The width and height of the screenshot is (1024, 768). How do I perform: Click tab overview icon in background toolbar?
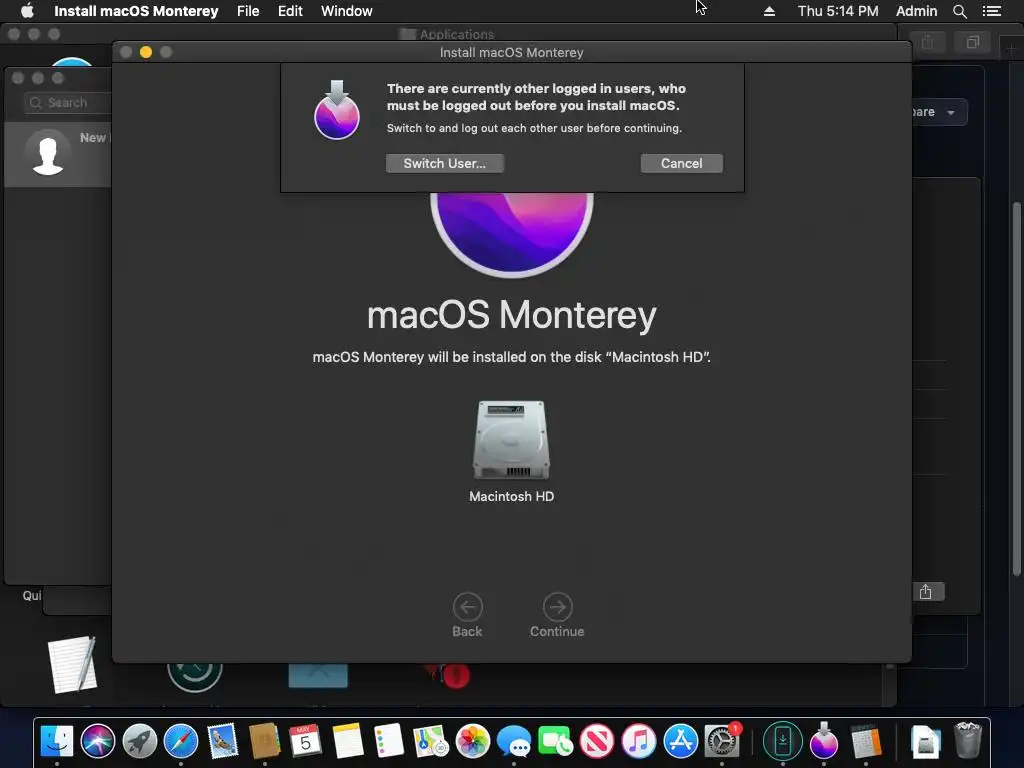[x=973, y=43]
